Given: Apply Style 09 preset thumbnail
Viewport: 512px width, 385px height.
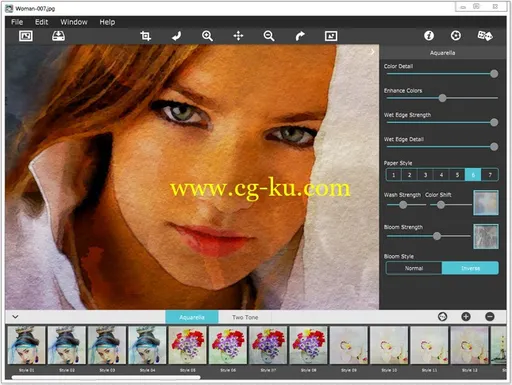Looking at the screenshot, I should coord(349,345).
